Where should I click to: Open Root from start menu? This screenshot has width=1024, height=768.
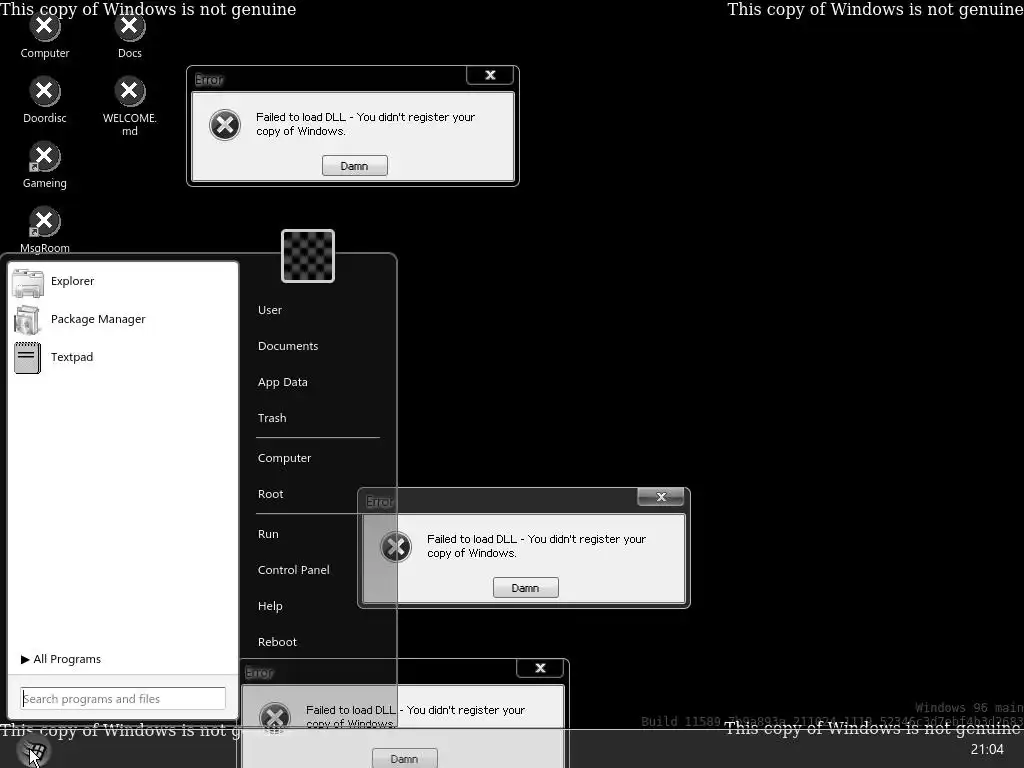click(270, 494)
